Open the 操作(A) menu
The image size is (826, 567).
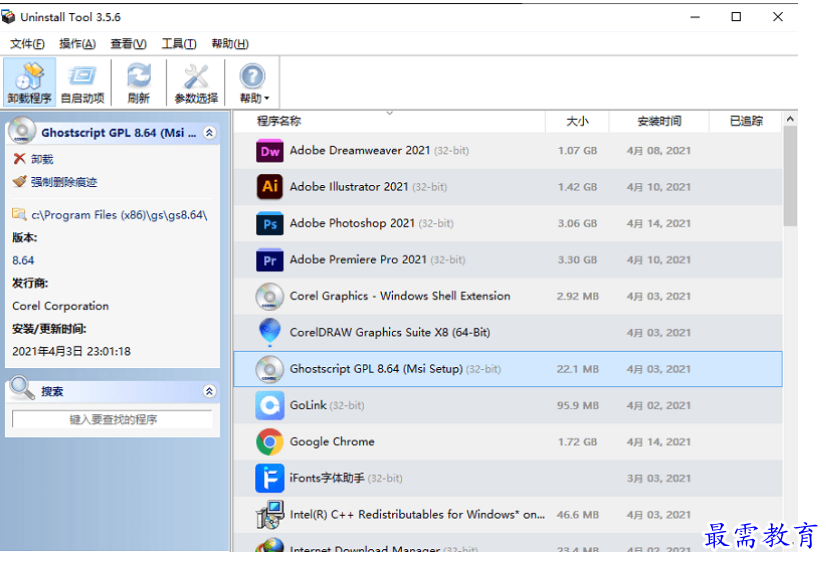coord(77,44)
